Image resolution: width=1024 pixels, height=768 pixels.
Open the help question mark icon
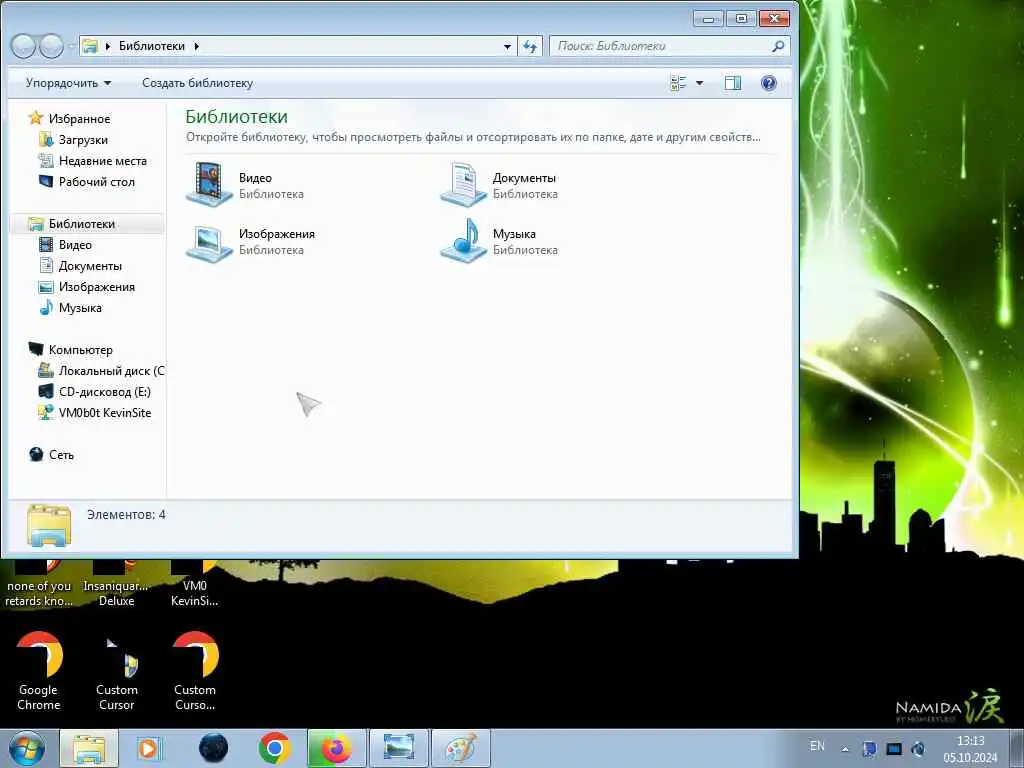tap(769, 83)
